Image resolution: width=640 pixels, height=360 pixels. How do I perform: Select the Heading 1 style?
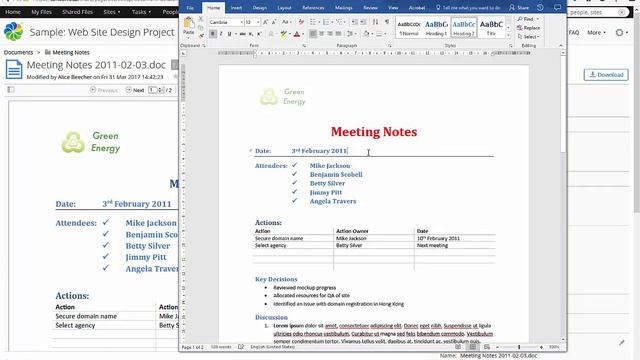(x=436, y=27)
